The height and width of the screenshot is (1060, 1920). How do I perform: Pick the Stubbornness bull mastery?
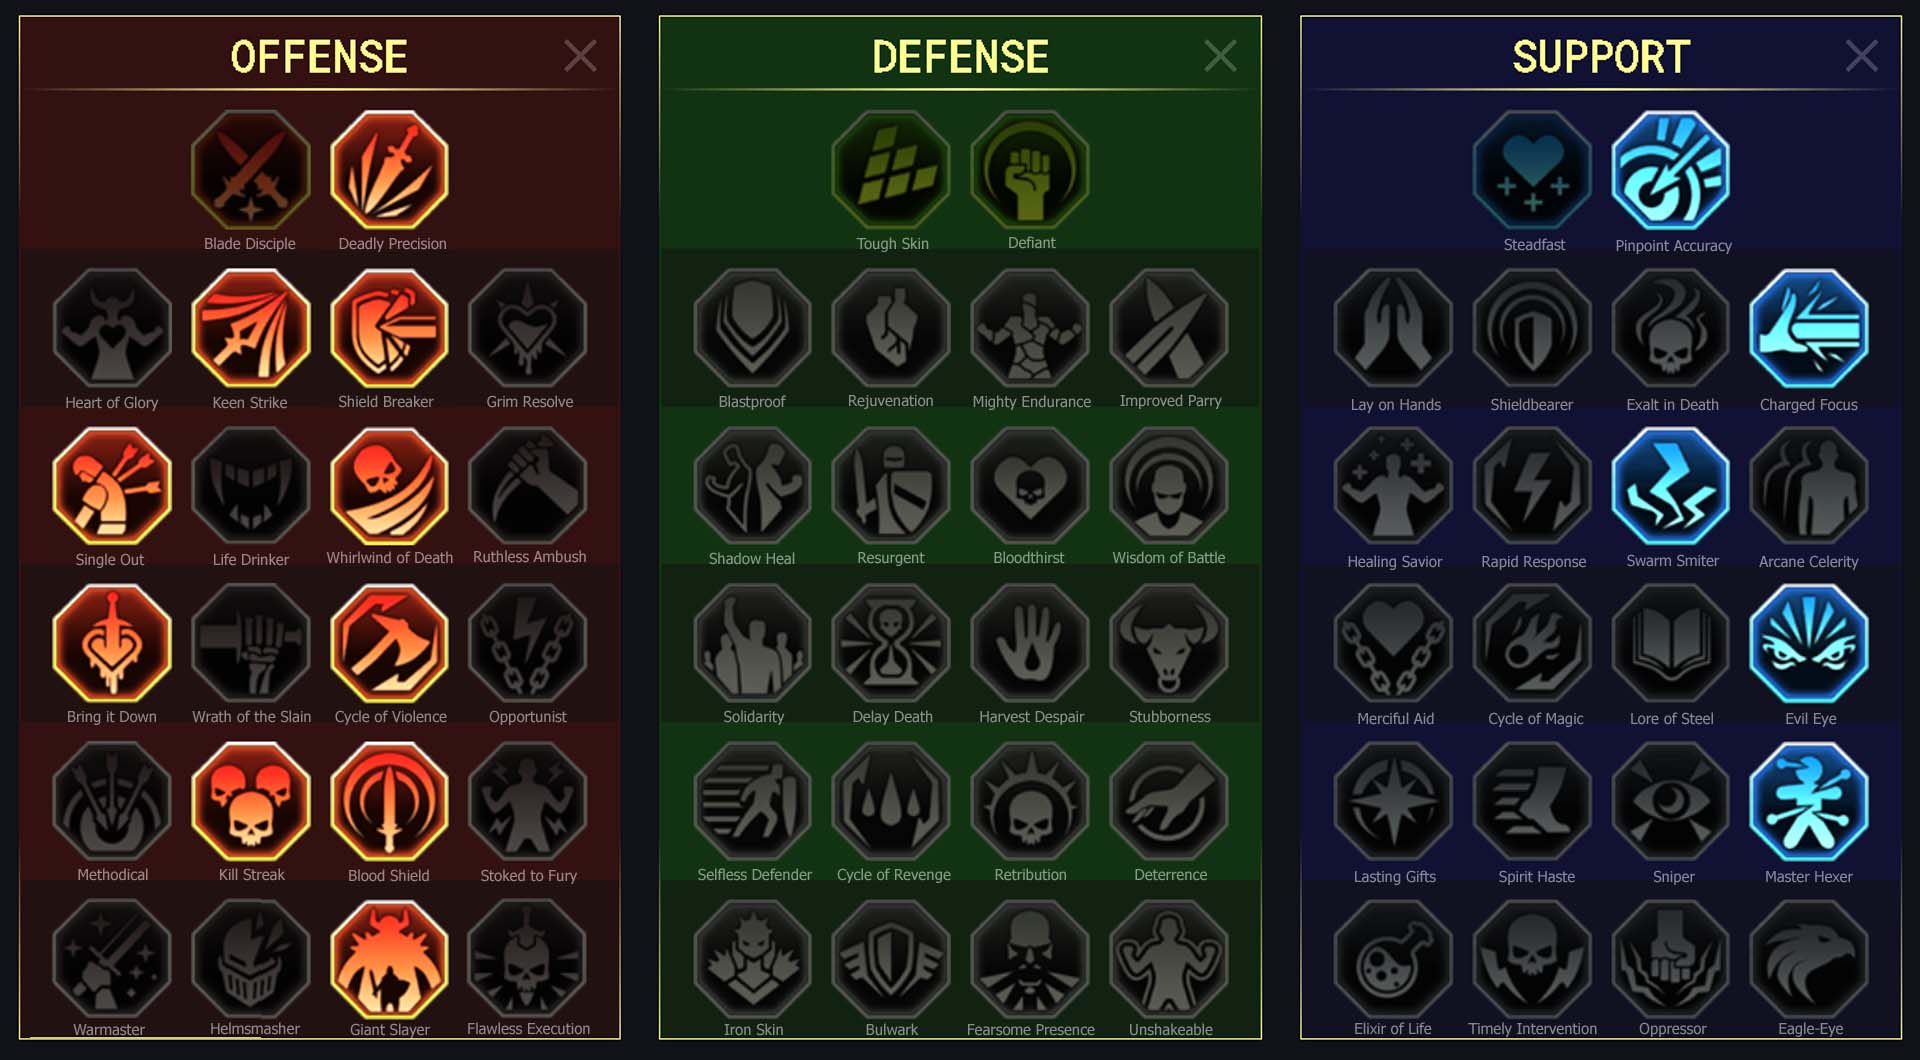pos(1169,644)
